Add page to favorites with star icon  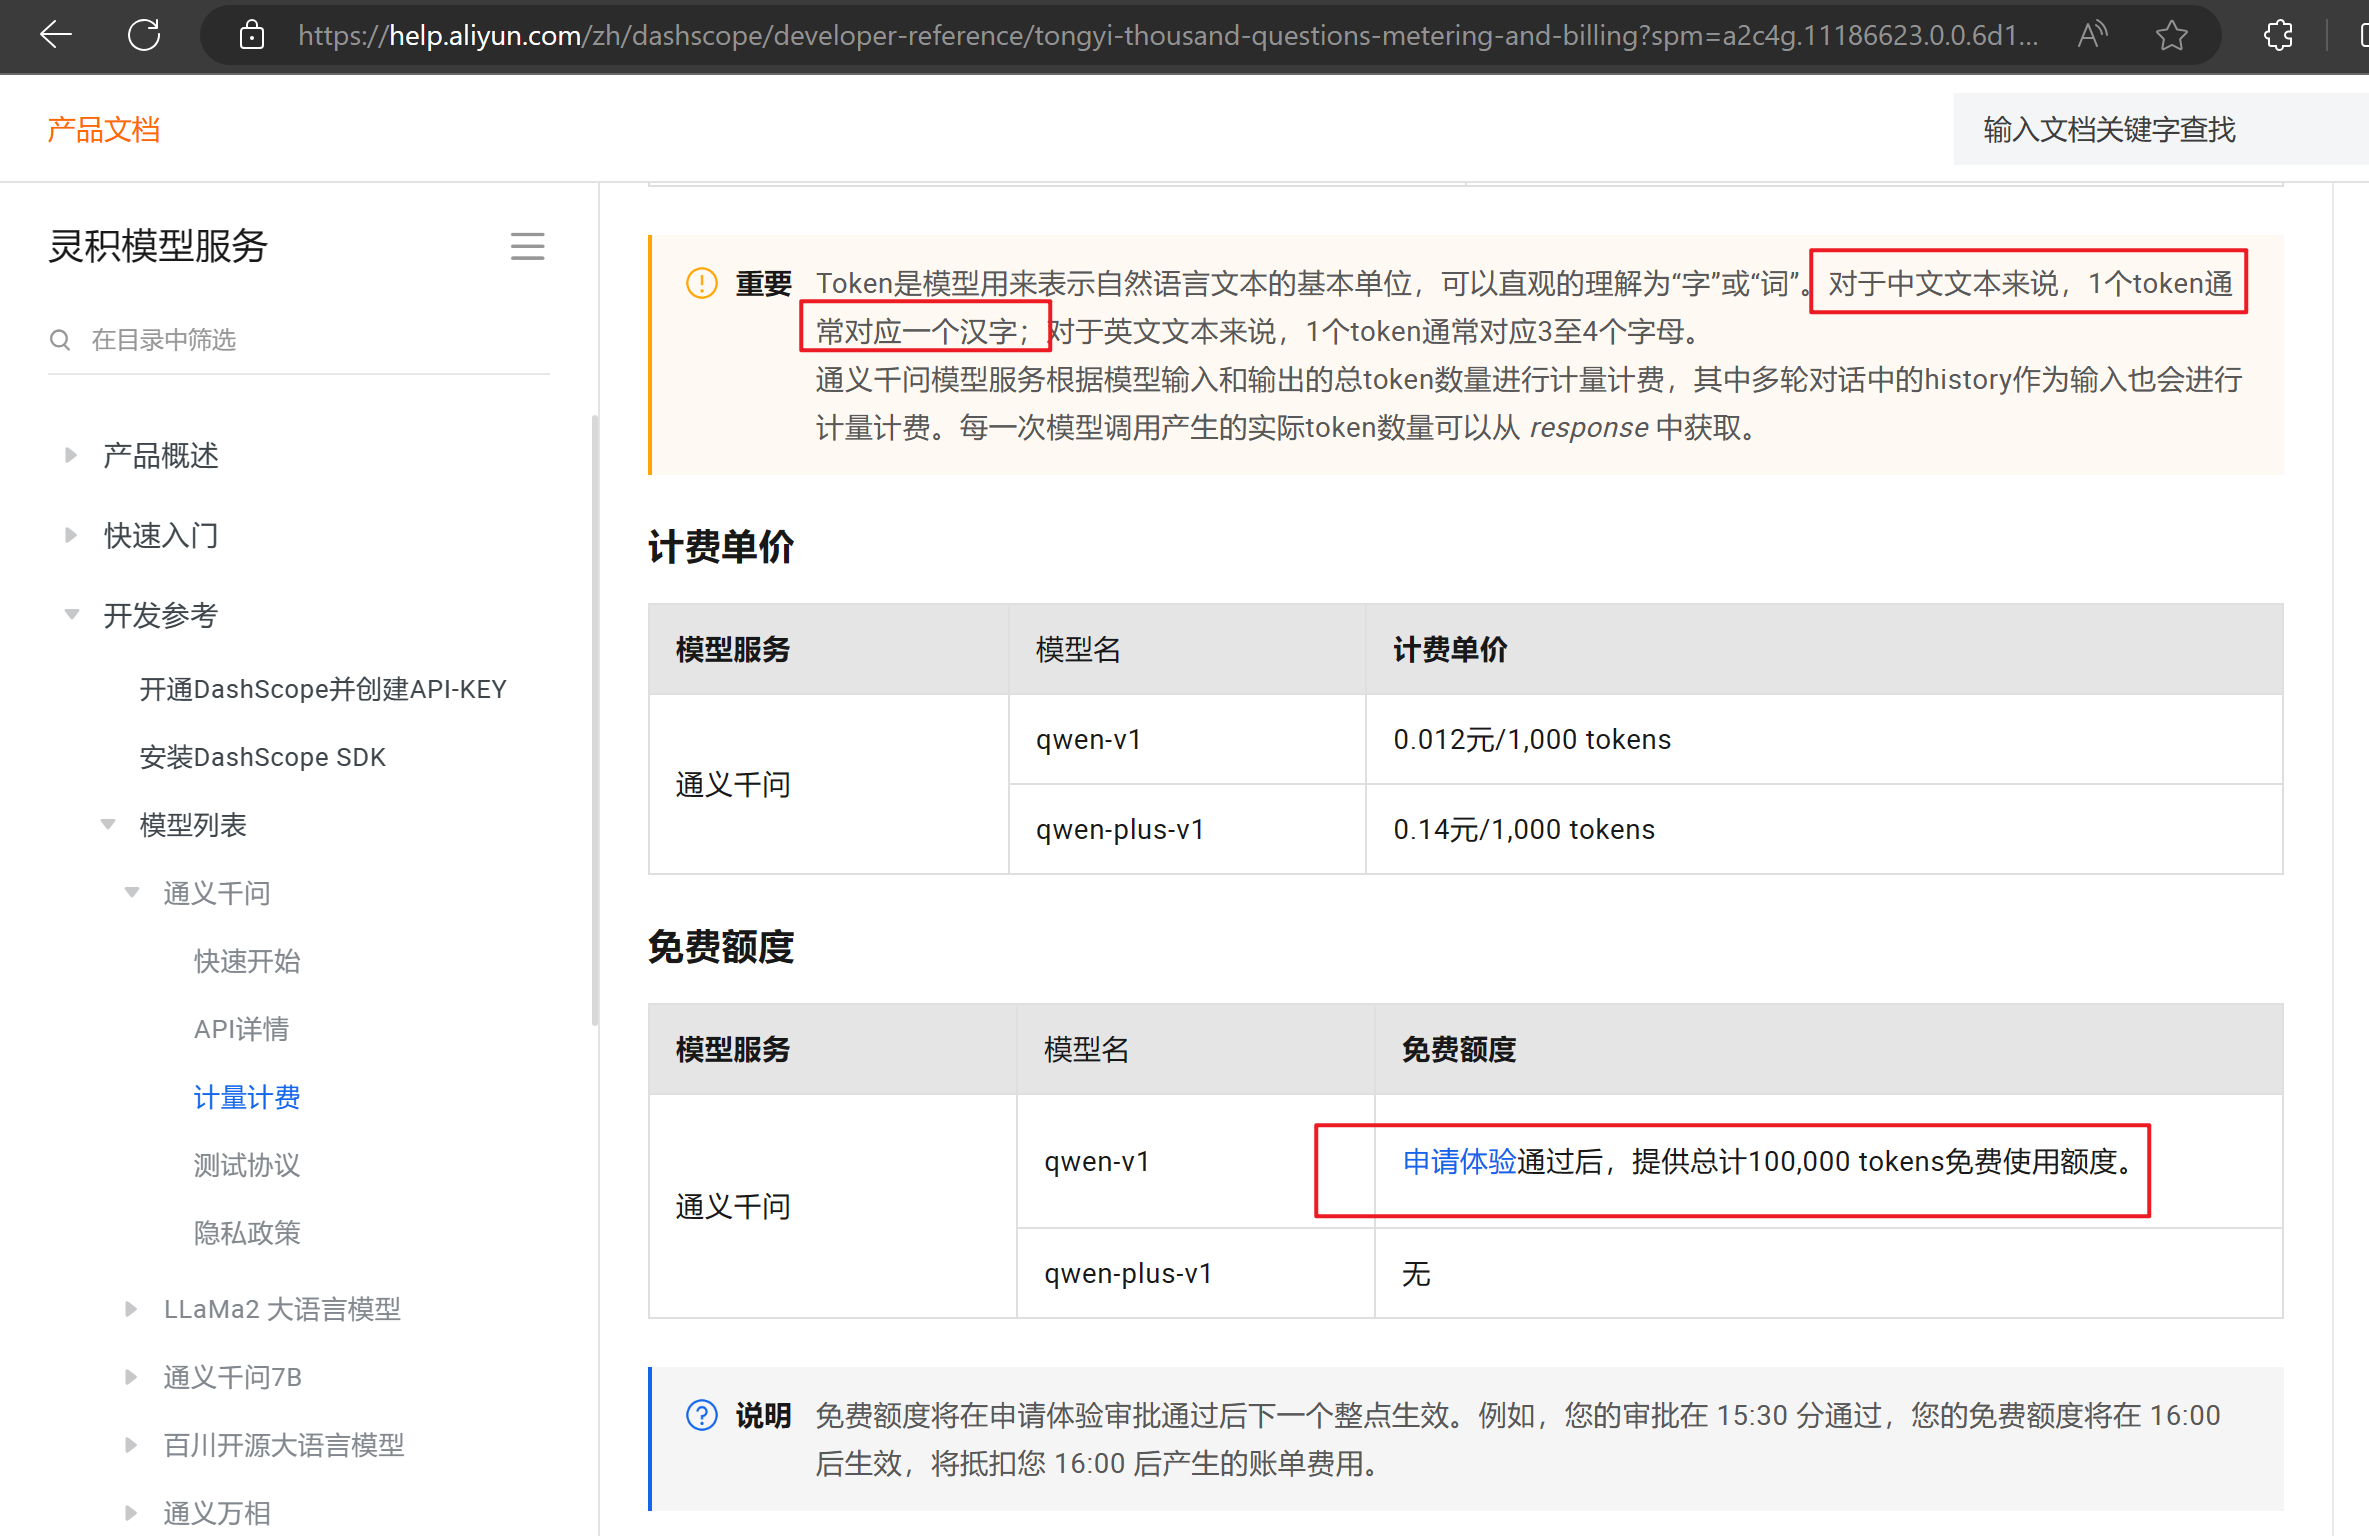click(2171, 36)
